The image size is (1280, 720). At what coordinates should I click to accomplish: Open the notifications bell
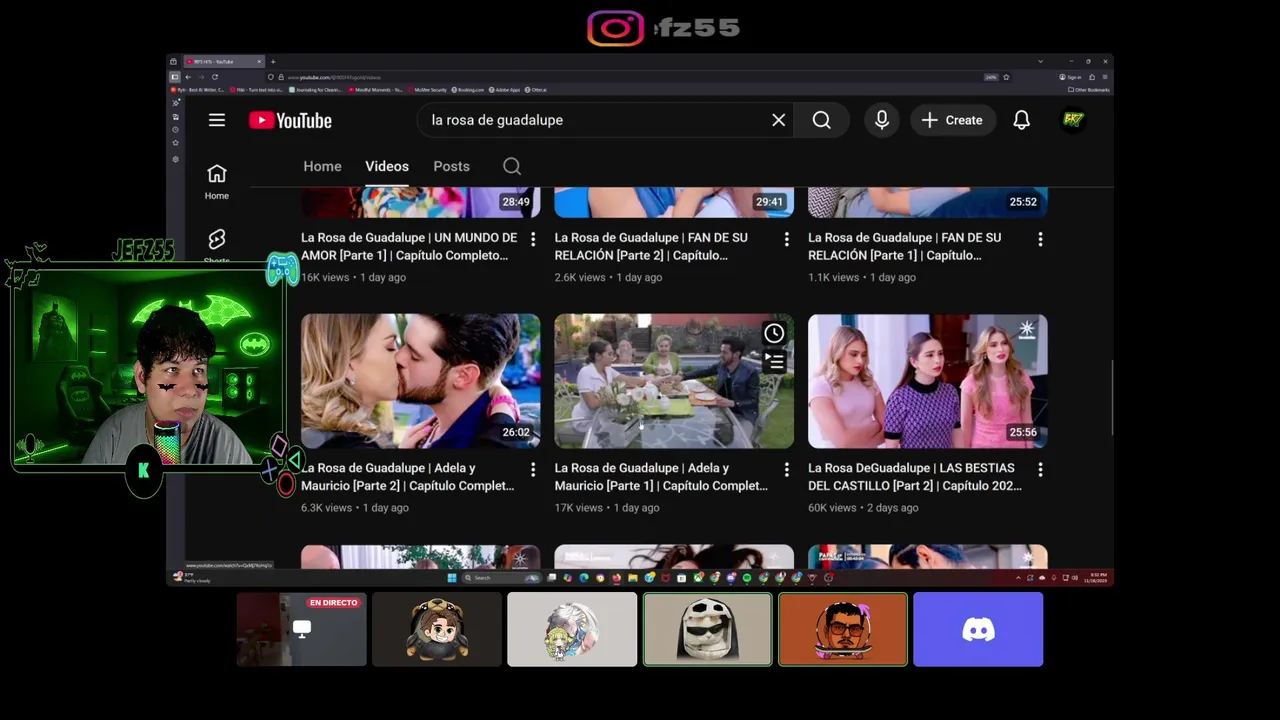(x=1021, y=120)
